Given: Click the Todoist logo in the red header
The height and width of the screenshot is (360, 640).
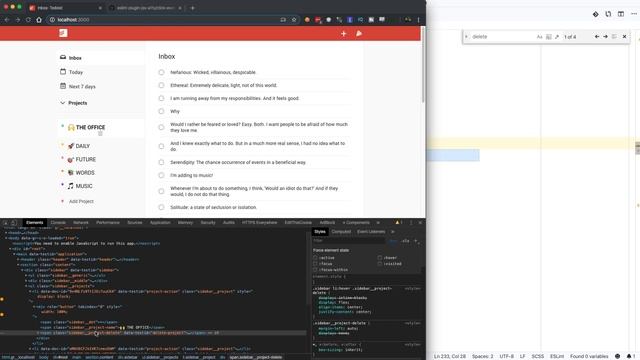Looking at the screenshot, I should coord(63,33).
